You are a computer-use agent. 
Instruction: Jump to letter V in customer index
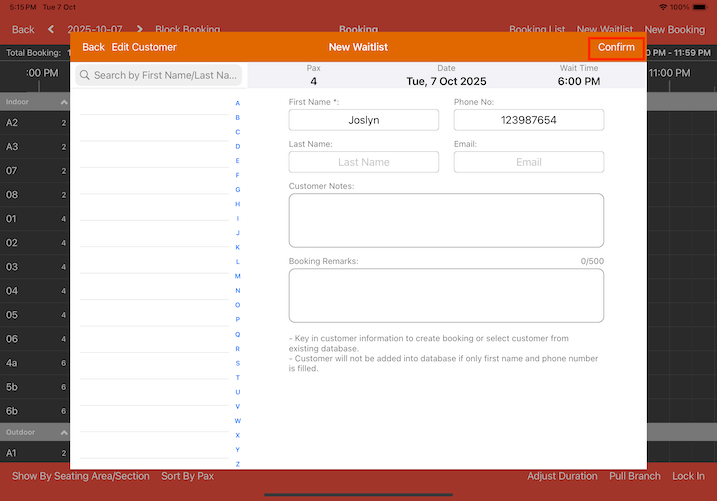pyautogui.click(x=237, y=406)
